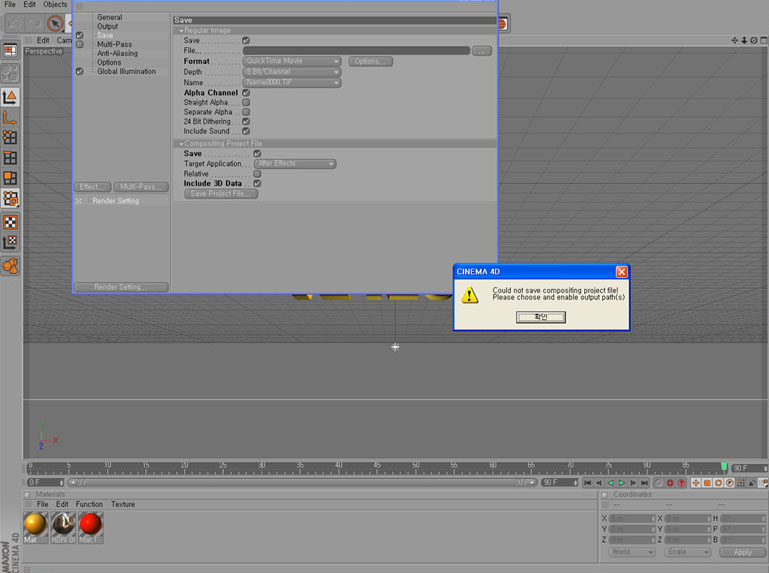Click the orange primitives objects icon

pyautogui.click(x=10, y=266)
